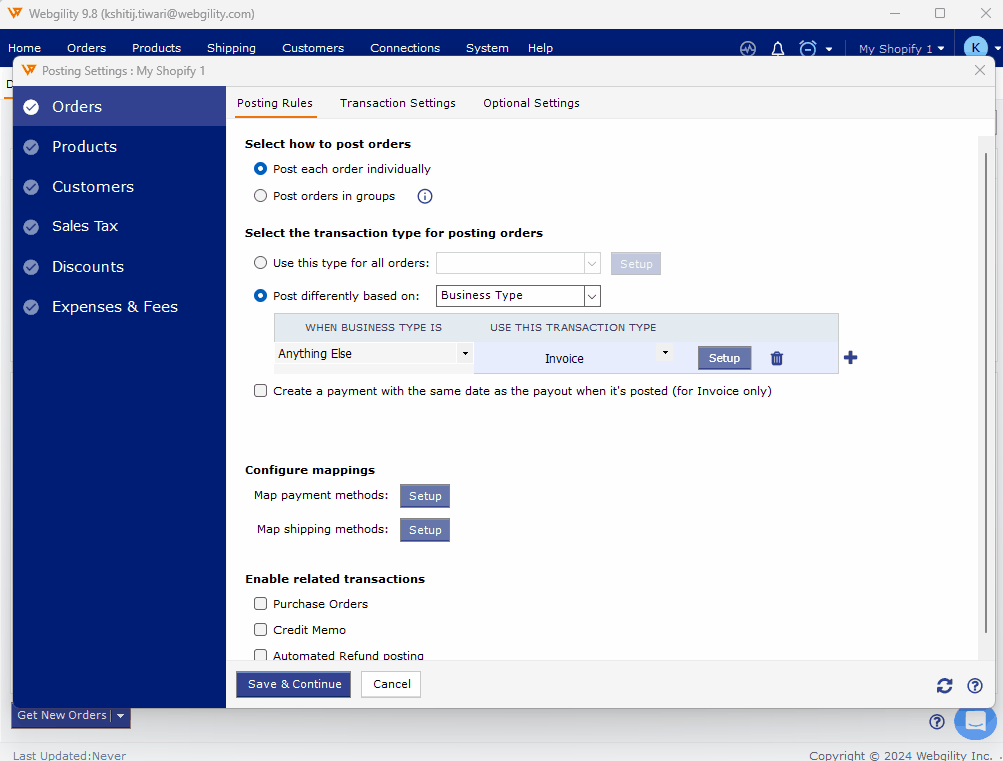This screenshot has width=1003, height=761.
Task: Open the scheduler clock icon
Action: (x=808, y=48)
